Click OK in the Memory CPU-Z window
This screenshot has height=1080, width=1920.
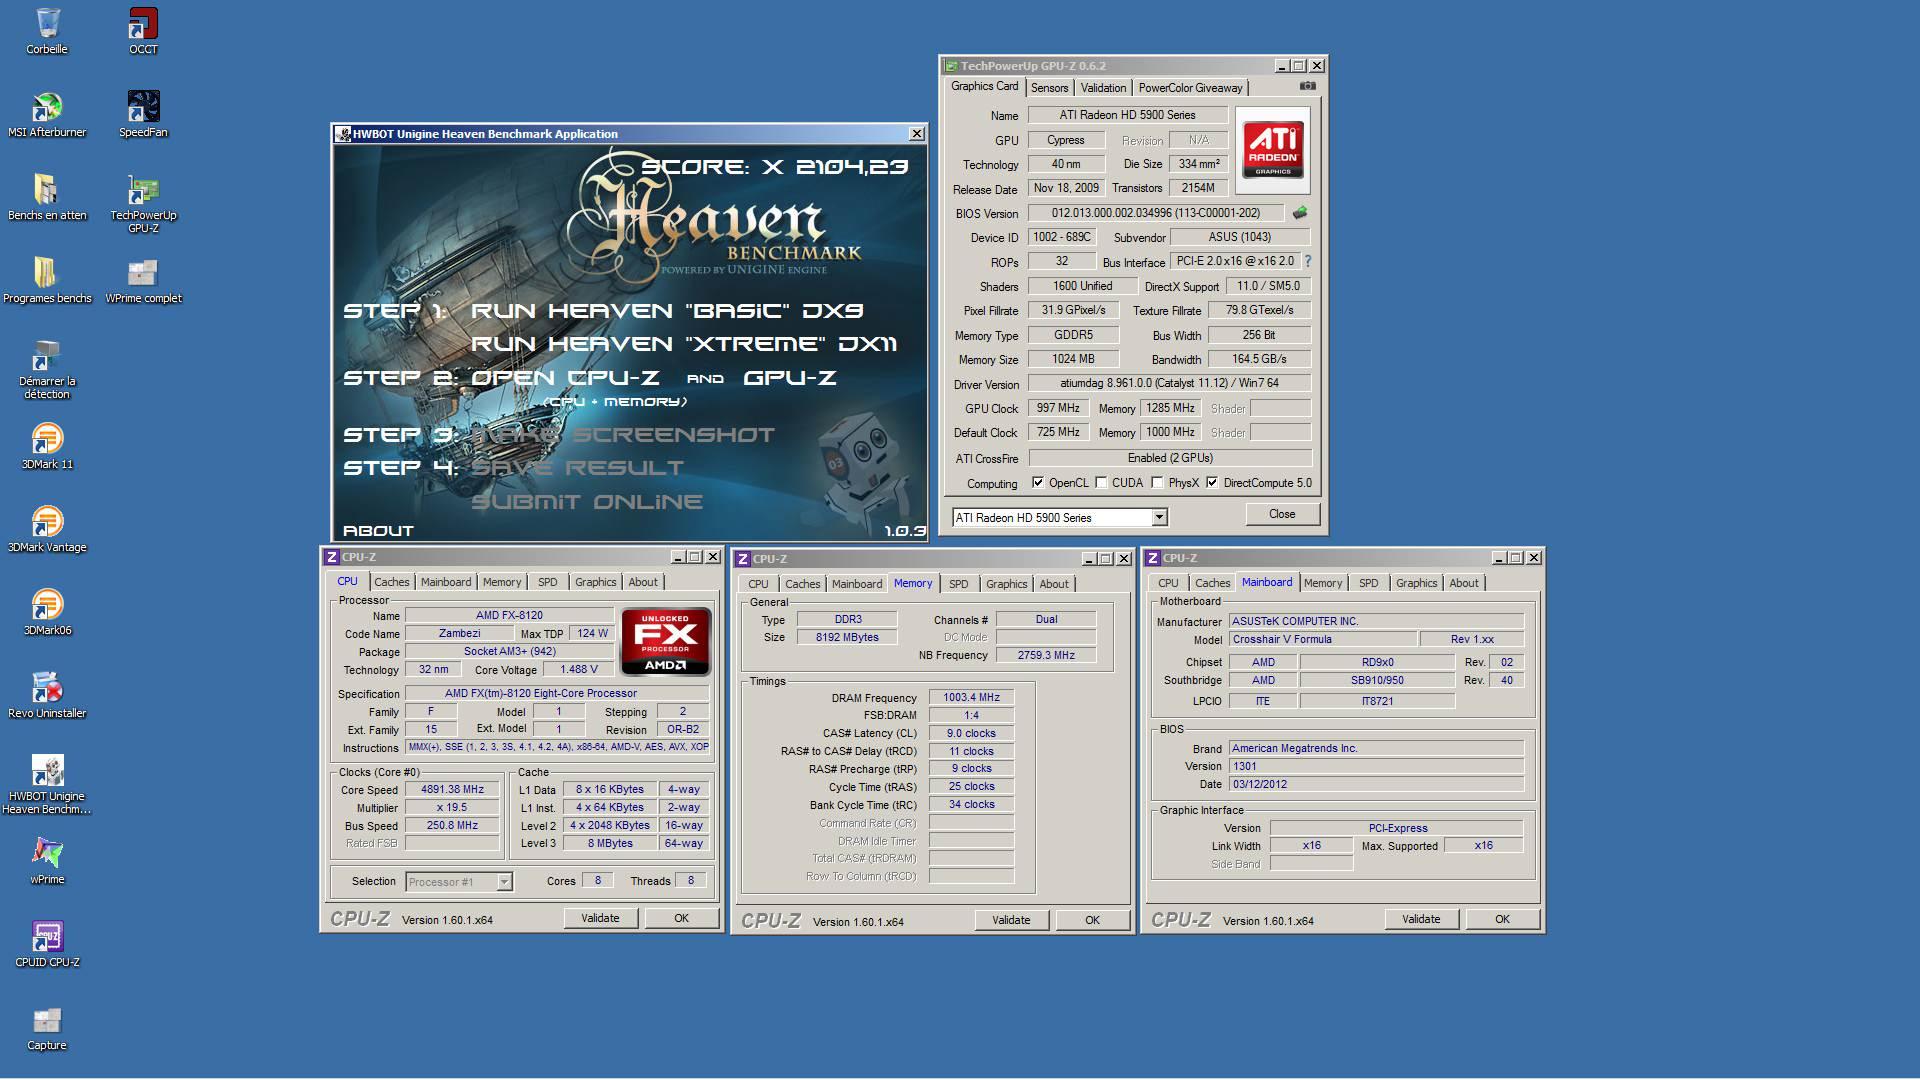coord(1092,920)
